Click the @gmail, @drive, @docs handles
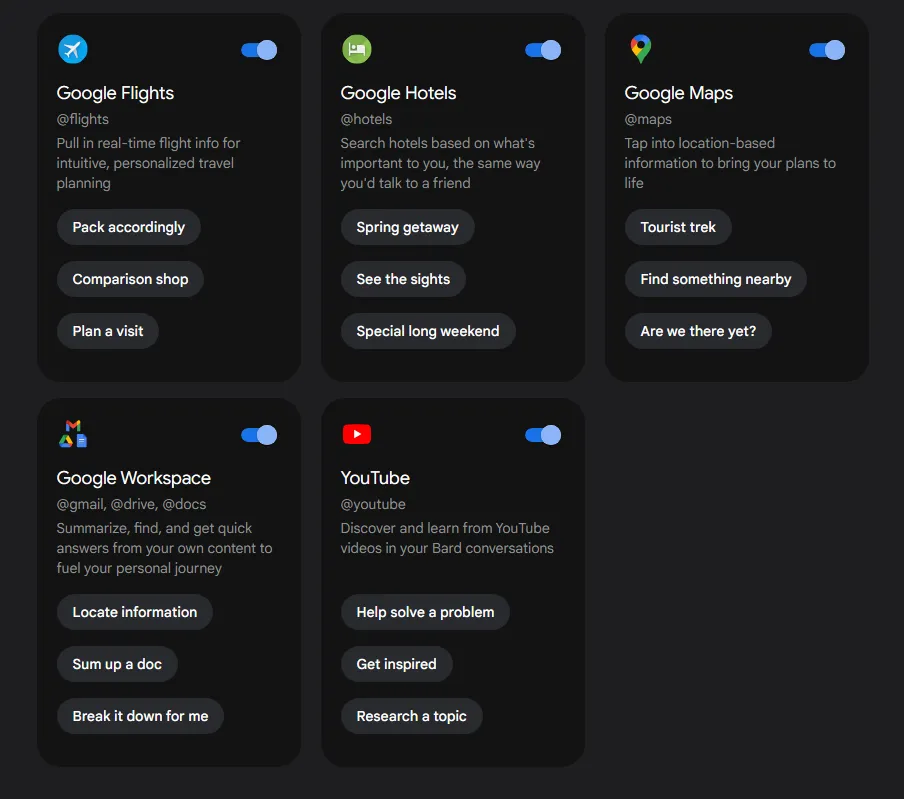This screenshot has height=799, width=904. [x=131, y=504]
